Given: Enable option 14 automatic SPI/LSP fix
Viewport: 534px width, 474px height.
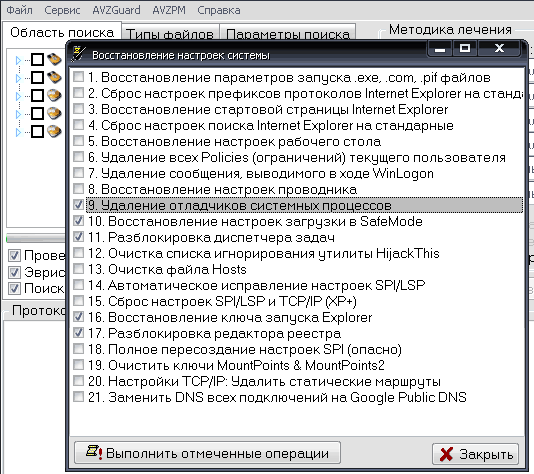Looking at the screenshot, I should [79, 285].
